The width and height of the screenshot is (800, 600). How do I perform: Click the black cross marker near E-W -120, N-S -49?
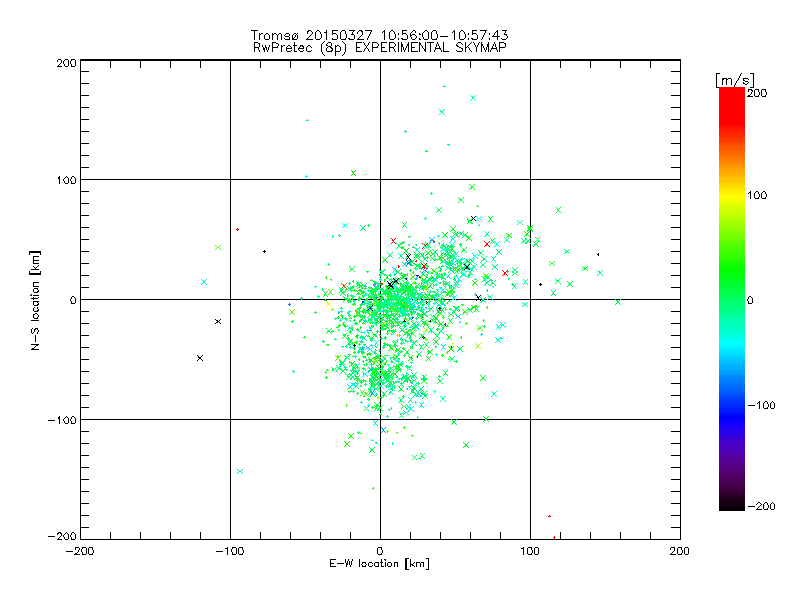pyautogui.click(x=200, y=358)
